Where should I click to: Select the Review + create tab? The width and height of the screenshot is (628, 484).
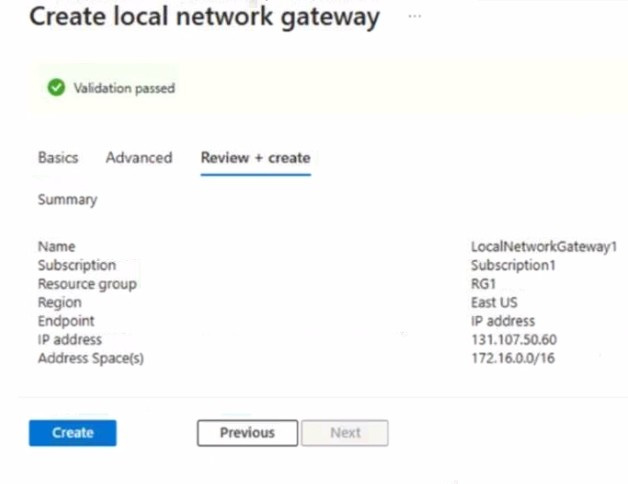(256, 158)
